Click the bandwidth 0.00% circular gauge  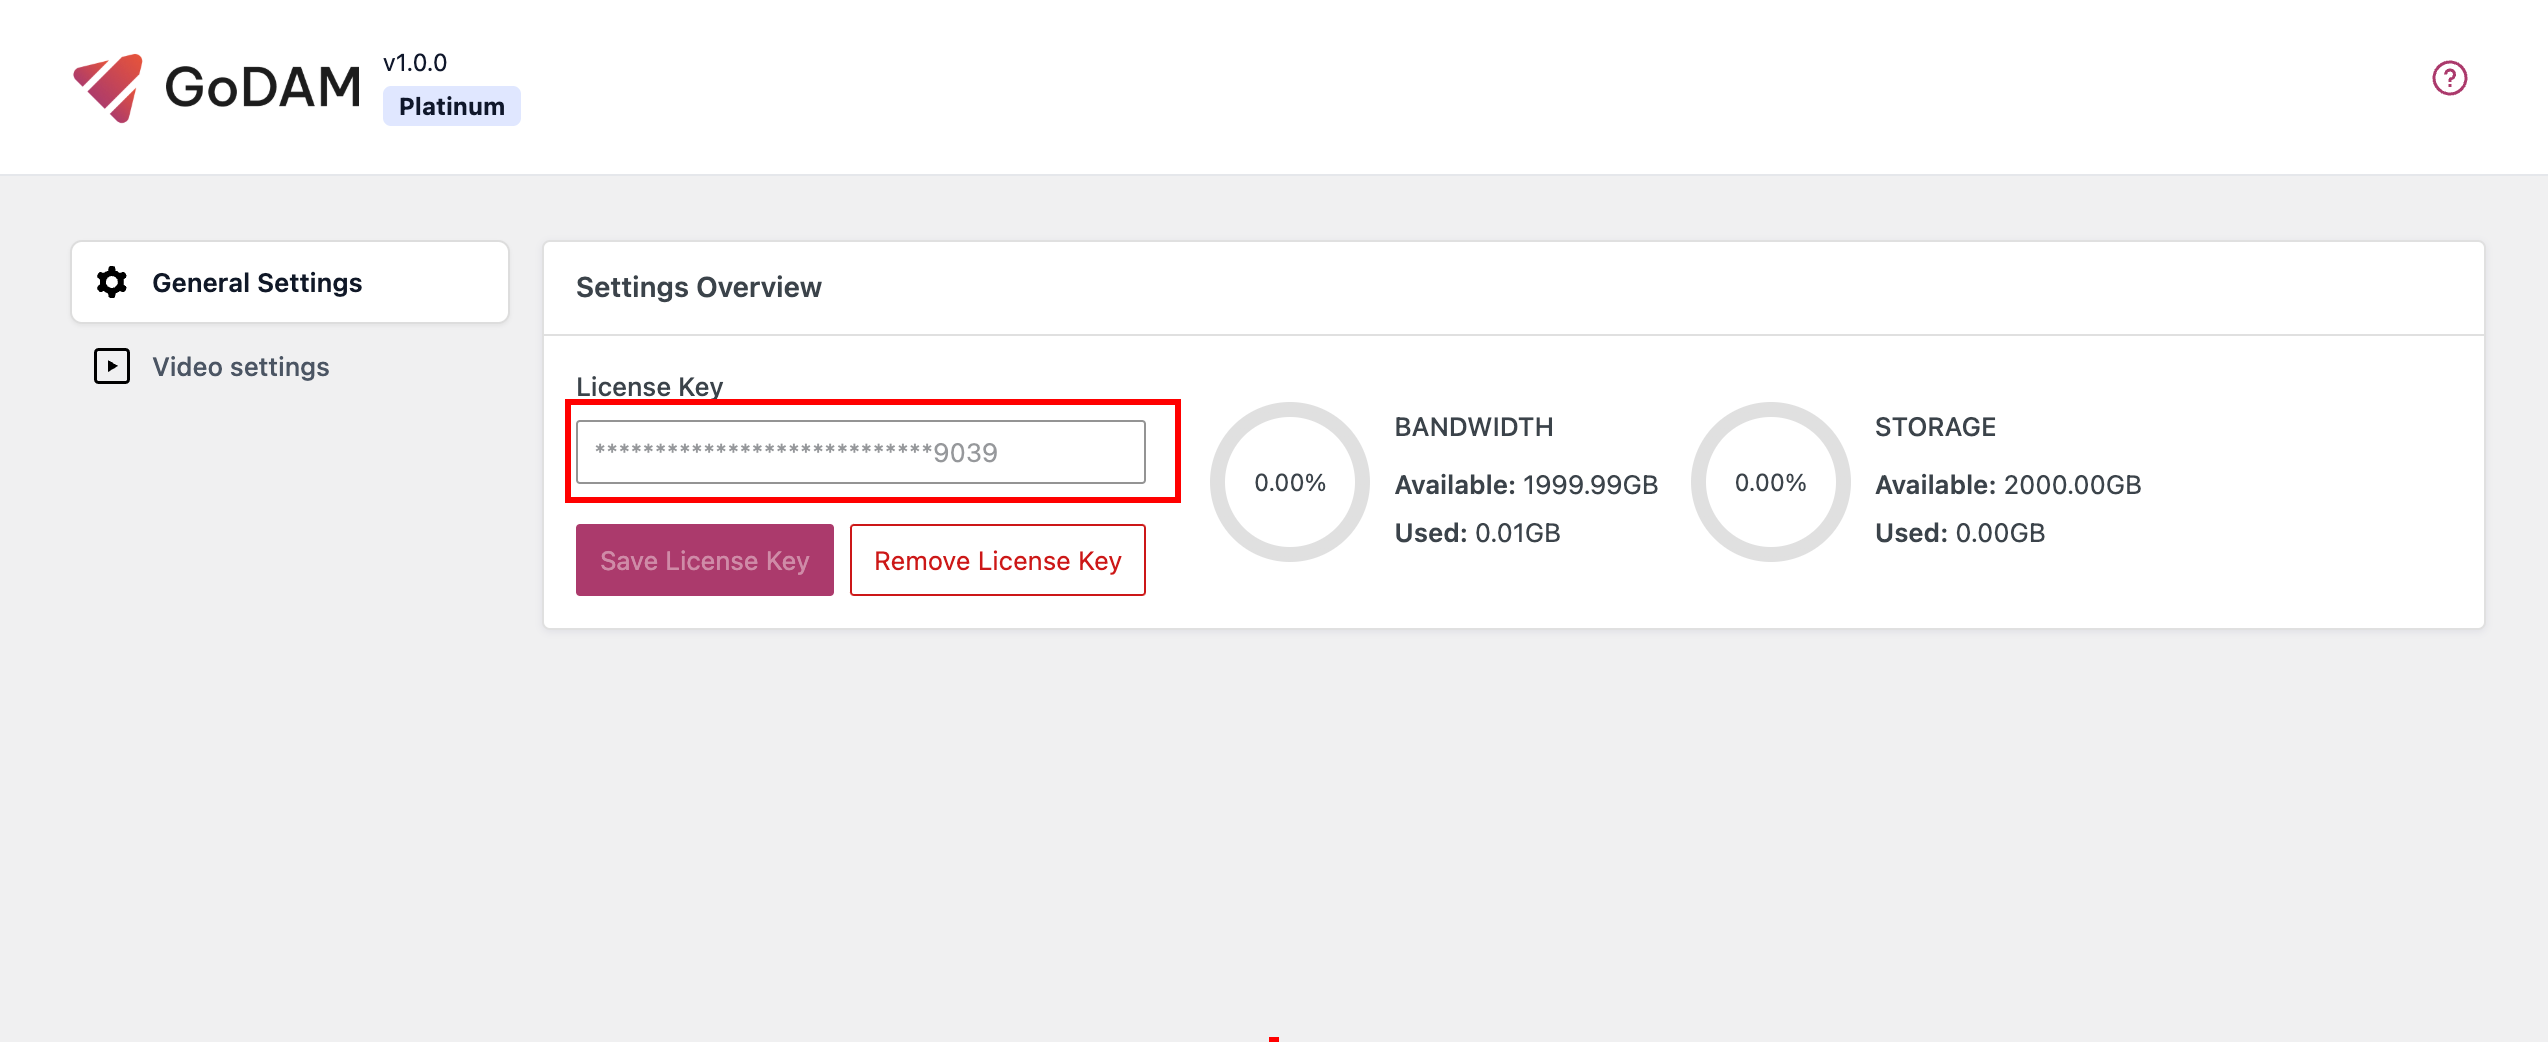[x=1289, y=483]
